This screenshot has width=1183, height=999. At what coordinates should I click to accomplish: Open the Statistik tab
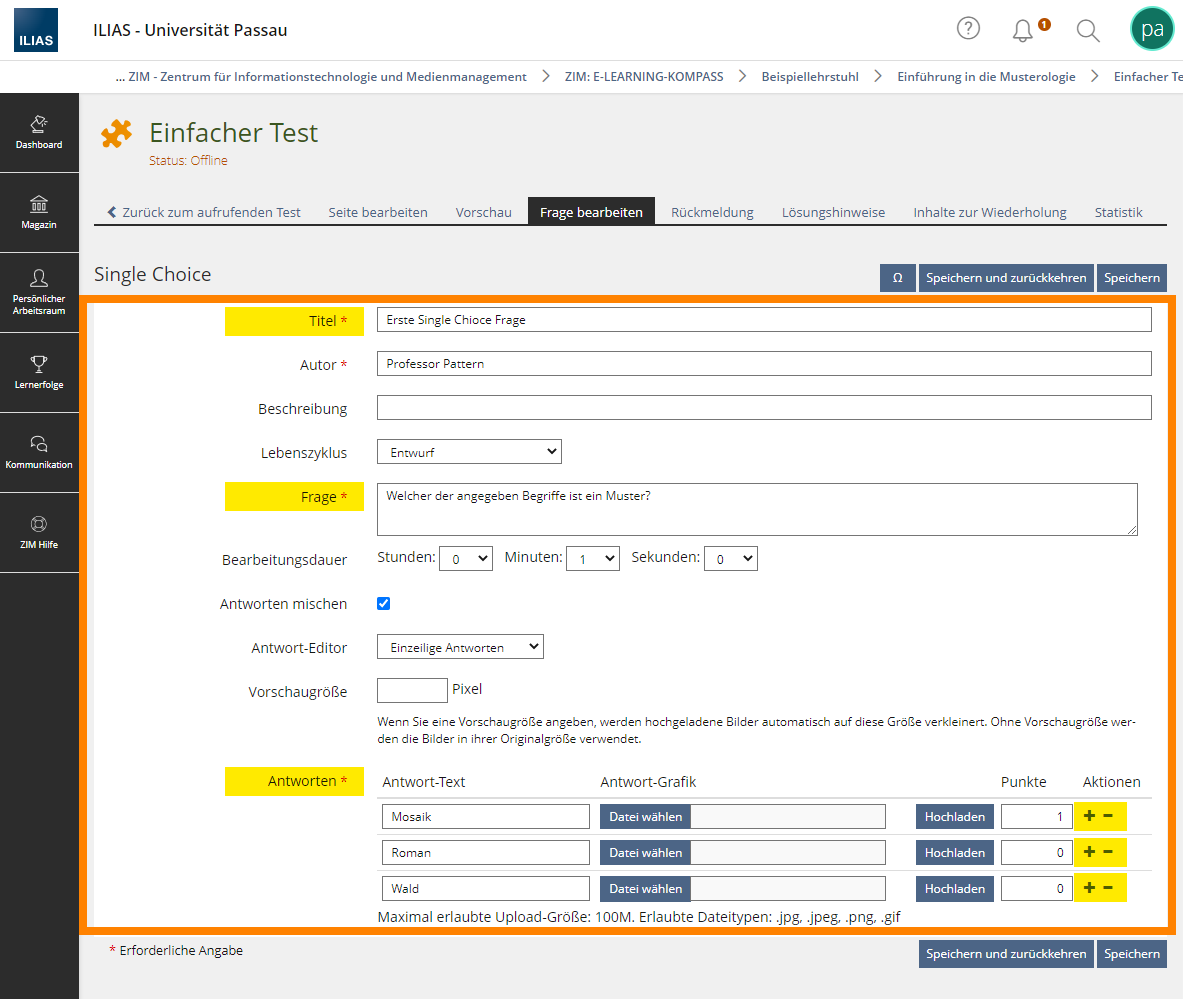[x=1119, y=212]
